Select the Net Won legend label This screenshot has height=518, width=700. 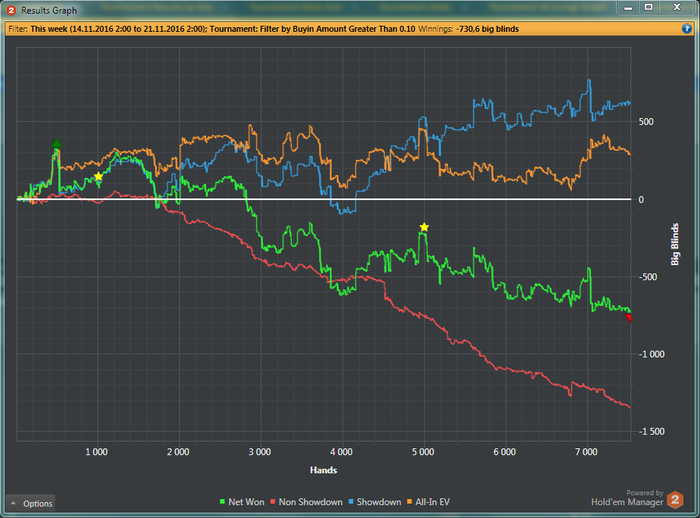246,502
